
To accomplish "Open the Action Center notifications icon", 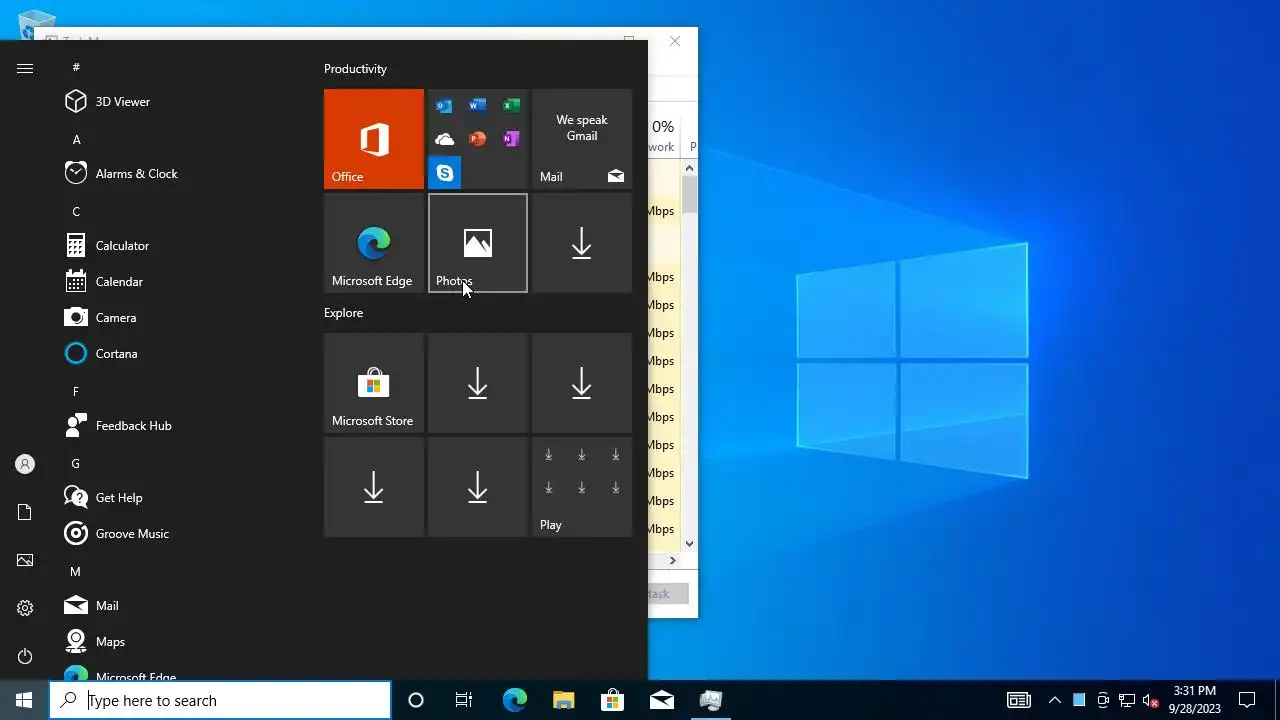I will pyautogui.click(x=1247, y=700).
